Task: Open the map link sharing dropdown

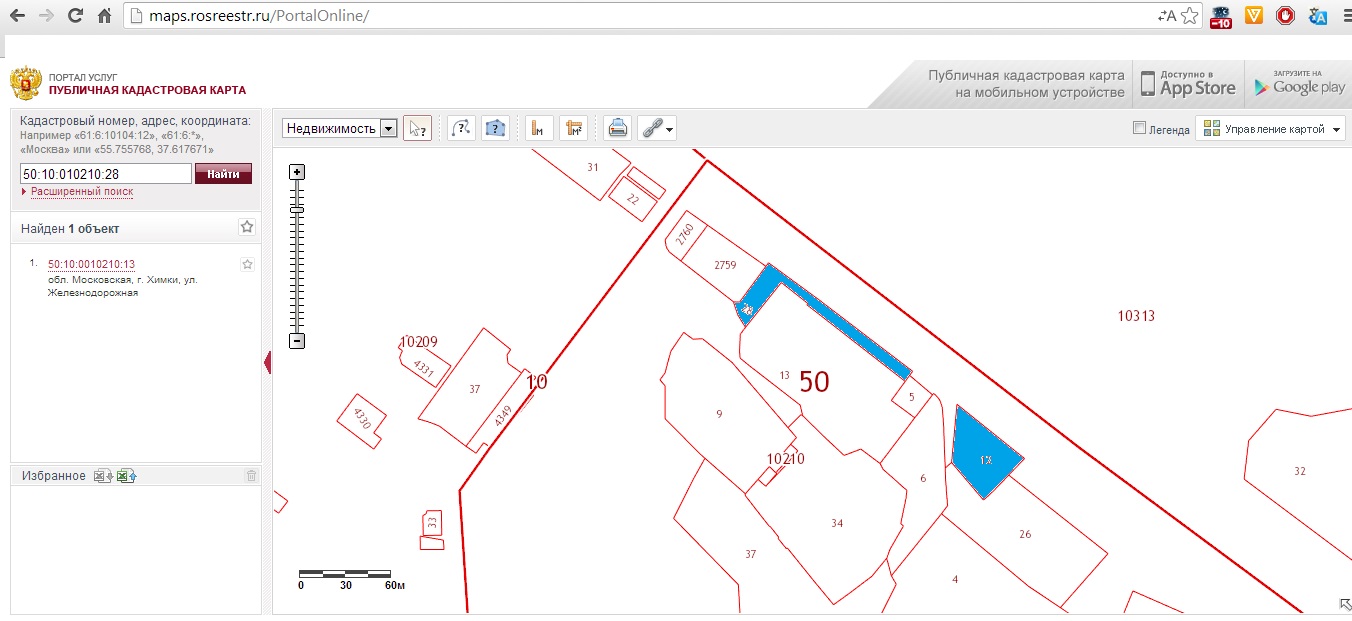Action: (658, 128)
